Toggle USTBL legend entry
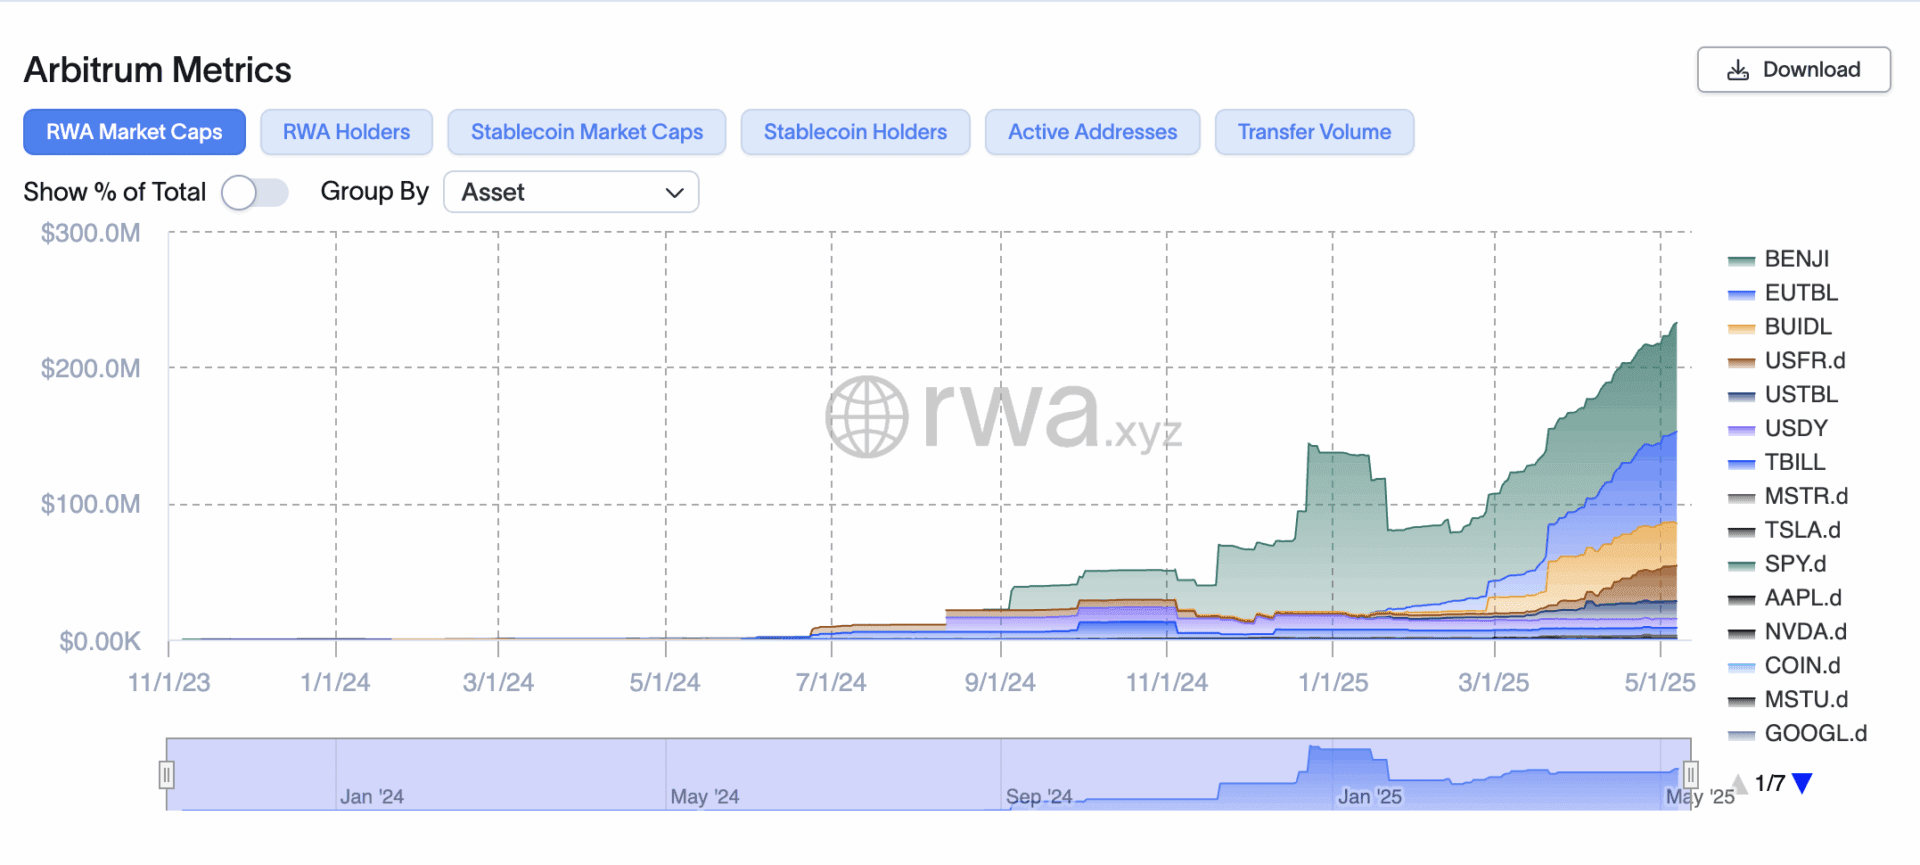1920x865 pixels. click(x=1782, y=395)
